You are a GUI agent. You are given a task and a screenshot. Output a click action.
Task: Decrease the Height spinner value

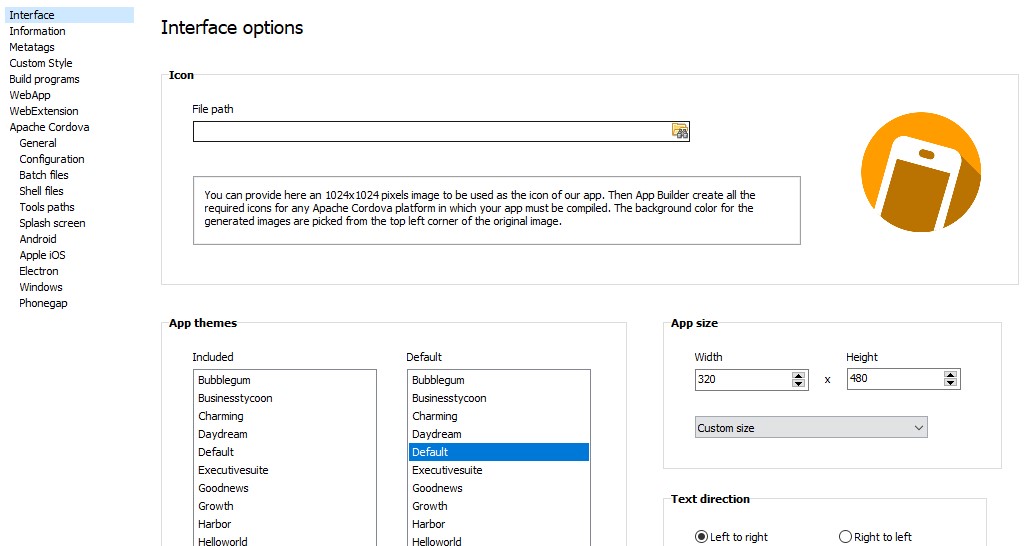click(950, 384)
